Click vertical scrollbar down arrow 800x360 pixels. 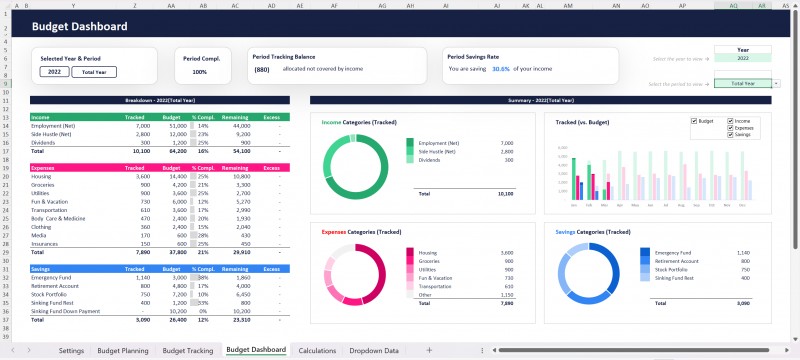coord(795,339)
